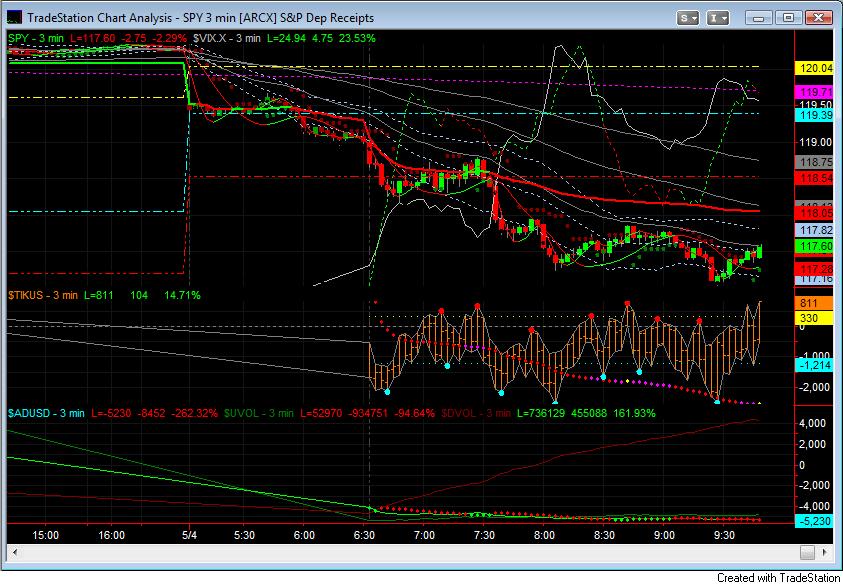Maximize the Chart Analysis window
Viewport: 843px width, 584px height.
[788, 18]
